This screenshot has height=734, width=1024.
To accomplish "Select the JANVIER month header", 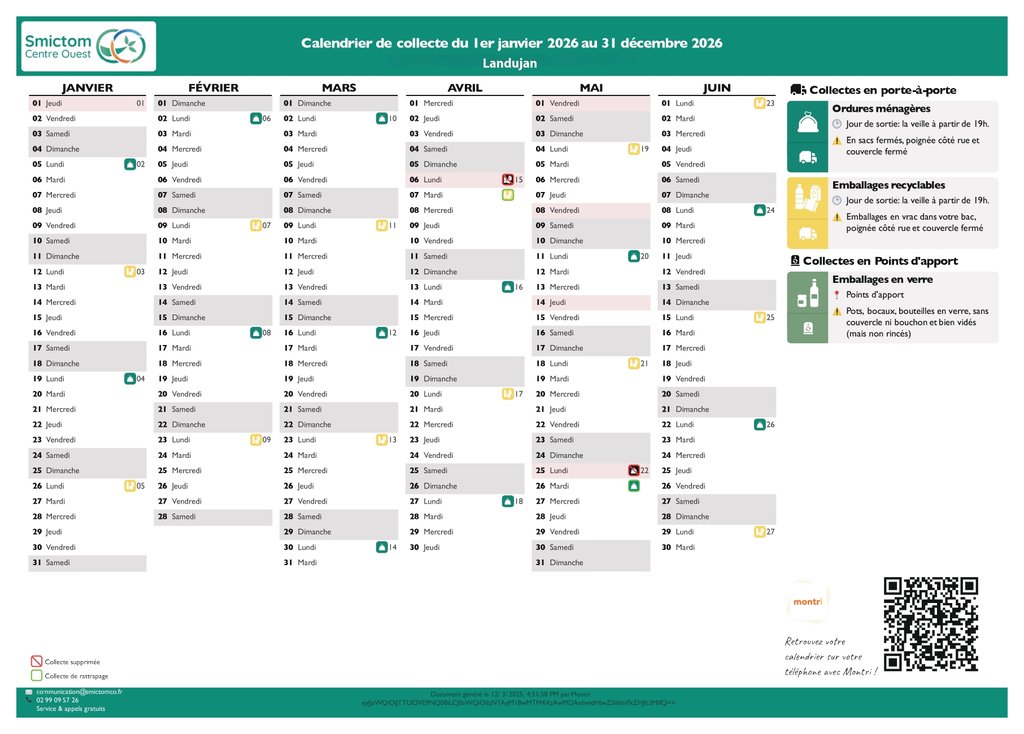I will click(x=87, y=88).
